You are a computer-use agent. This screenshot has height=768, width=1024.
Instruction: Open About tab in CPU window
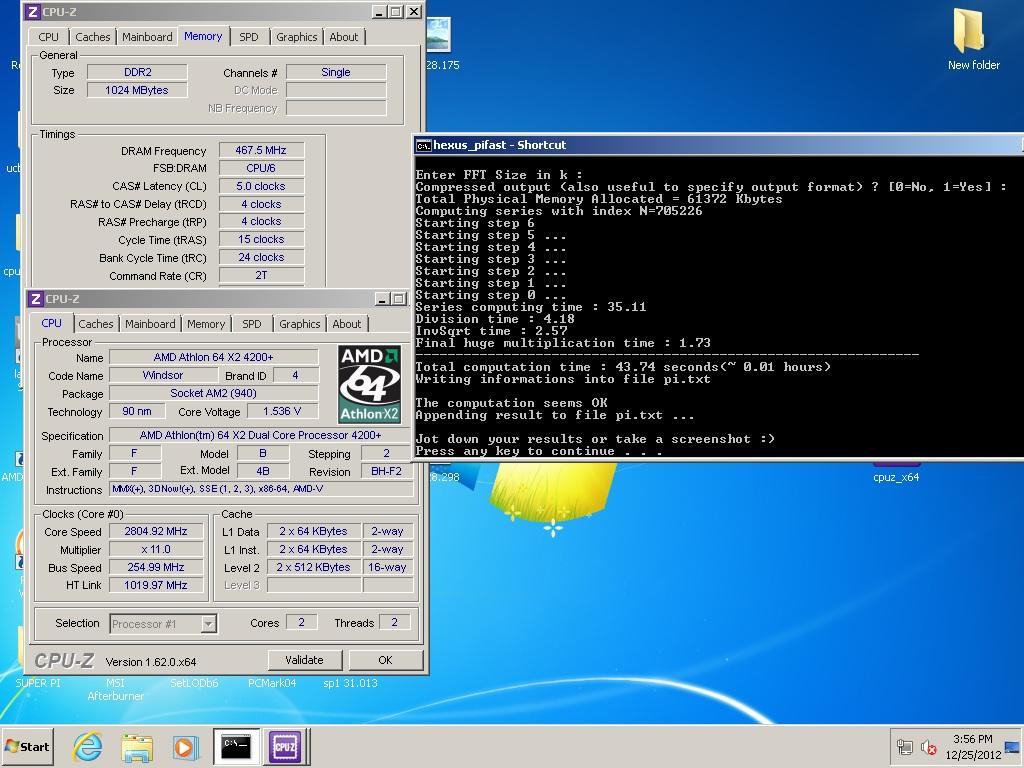347,324
